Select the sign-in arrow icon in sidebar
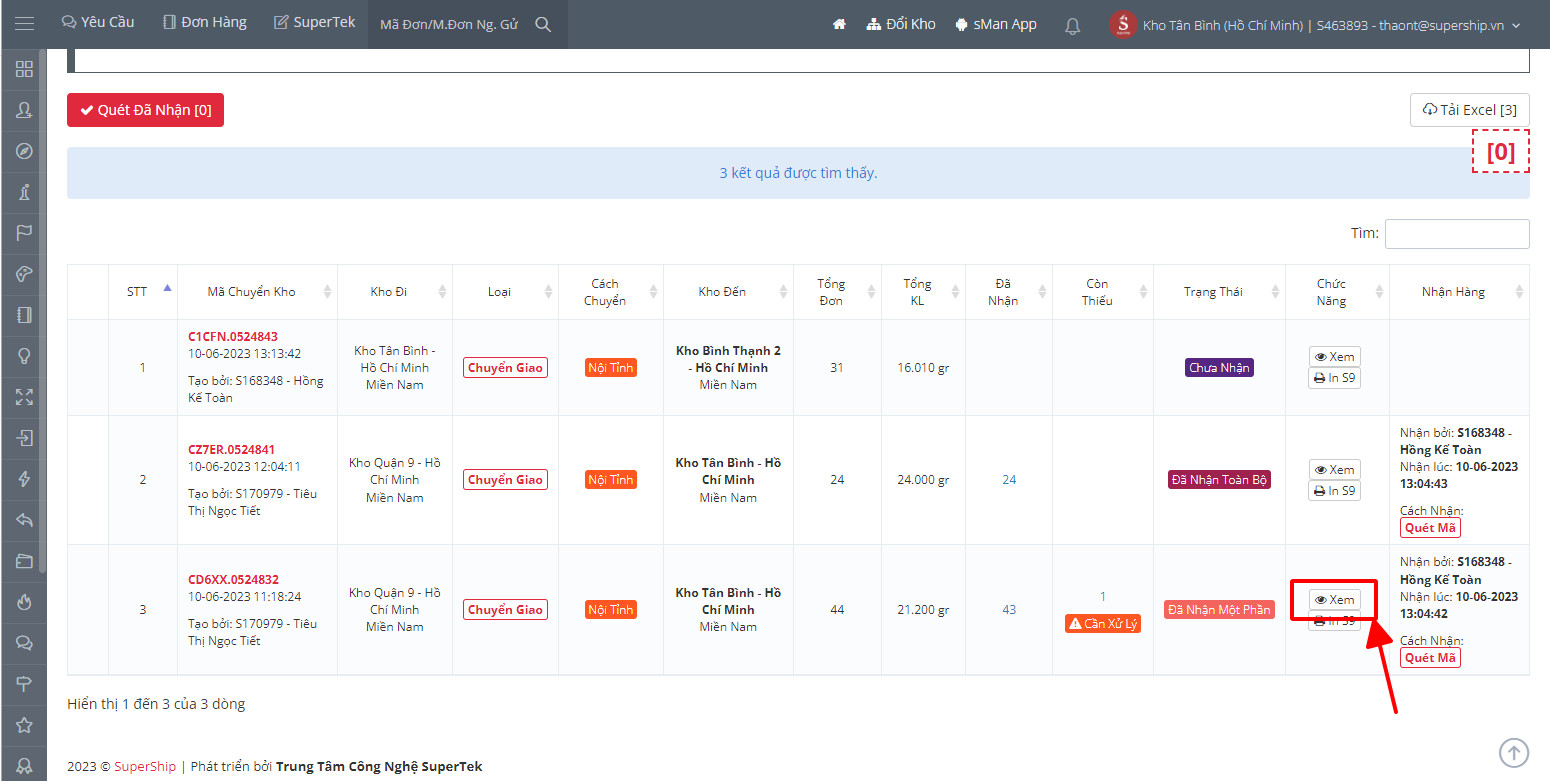Viewport: 1550px width, 781px height. pos(24,438)
